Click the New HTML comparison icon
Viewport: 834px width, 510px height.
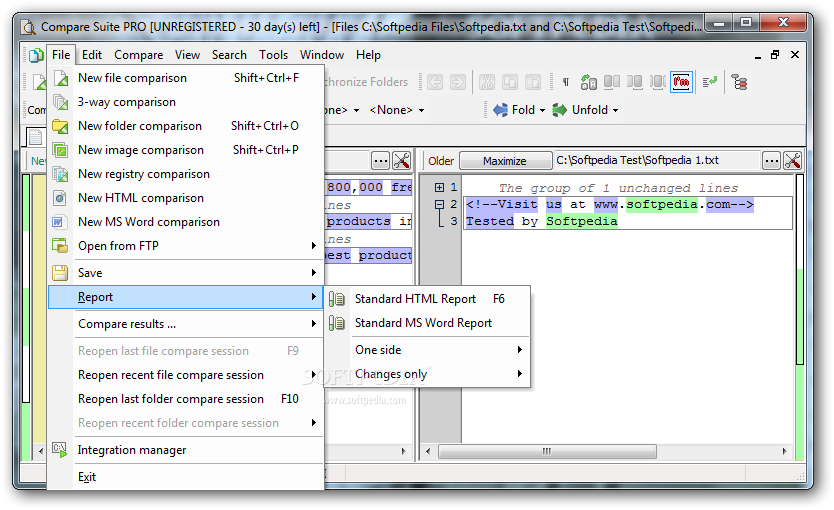60,198
